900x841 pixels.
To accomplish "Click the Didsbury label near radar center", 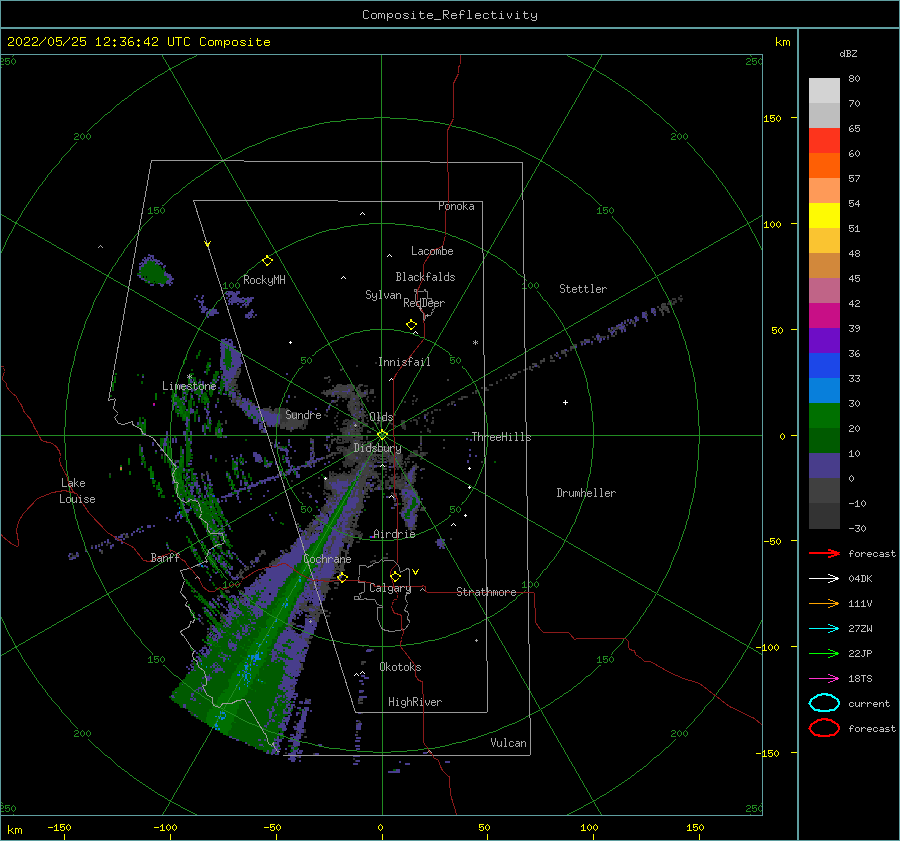I will 377,448.
